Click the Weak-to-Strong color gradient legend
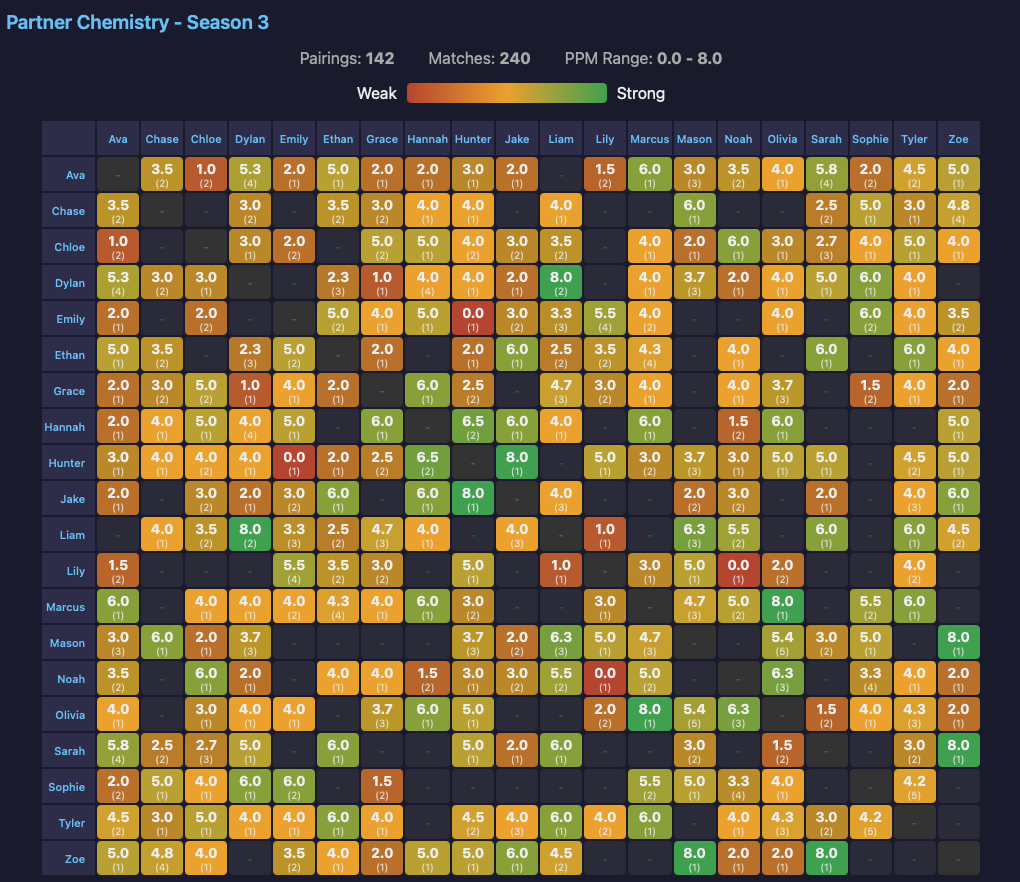Viewport: 1020px width, 882px height. point(506,93)
